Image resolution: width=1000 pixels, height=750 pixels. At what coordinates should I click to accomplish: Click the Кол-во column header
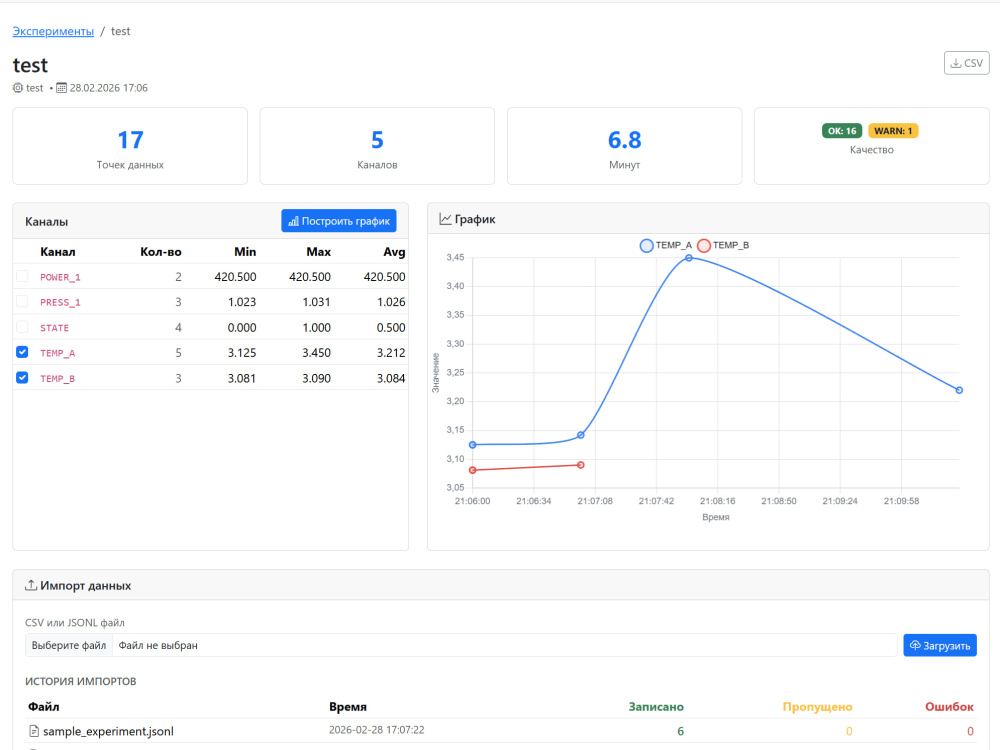pyautogui.click(x=161, y=252)
